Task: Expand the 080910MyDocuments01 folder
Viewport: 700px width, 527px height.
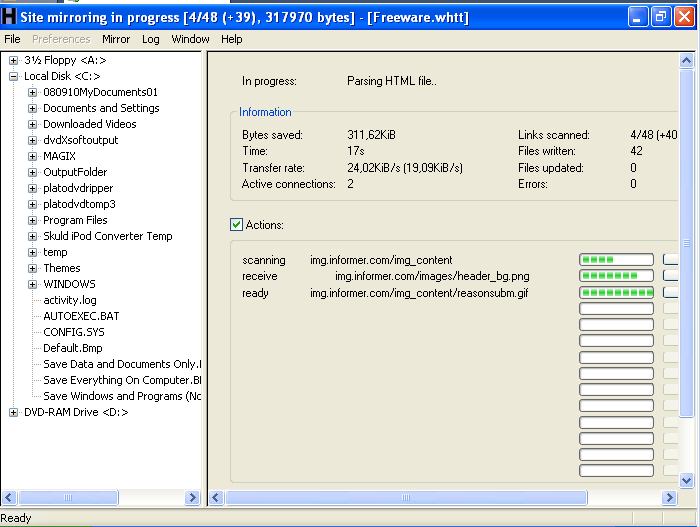Action: pos(32,92)
